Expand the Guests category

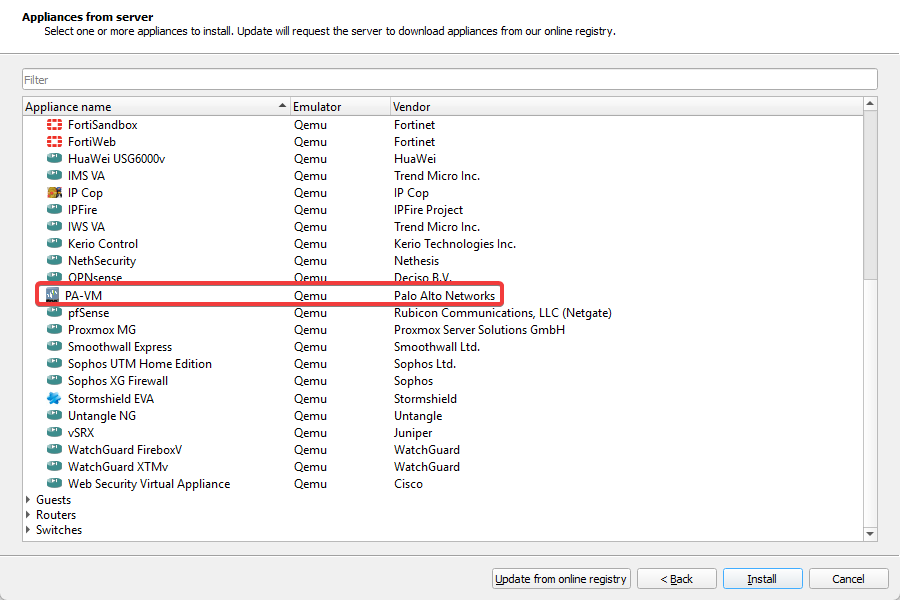[28, 500]
